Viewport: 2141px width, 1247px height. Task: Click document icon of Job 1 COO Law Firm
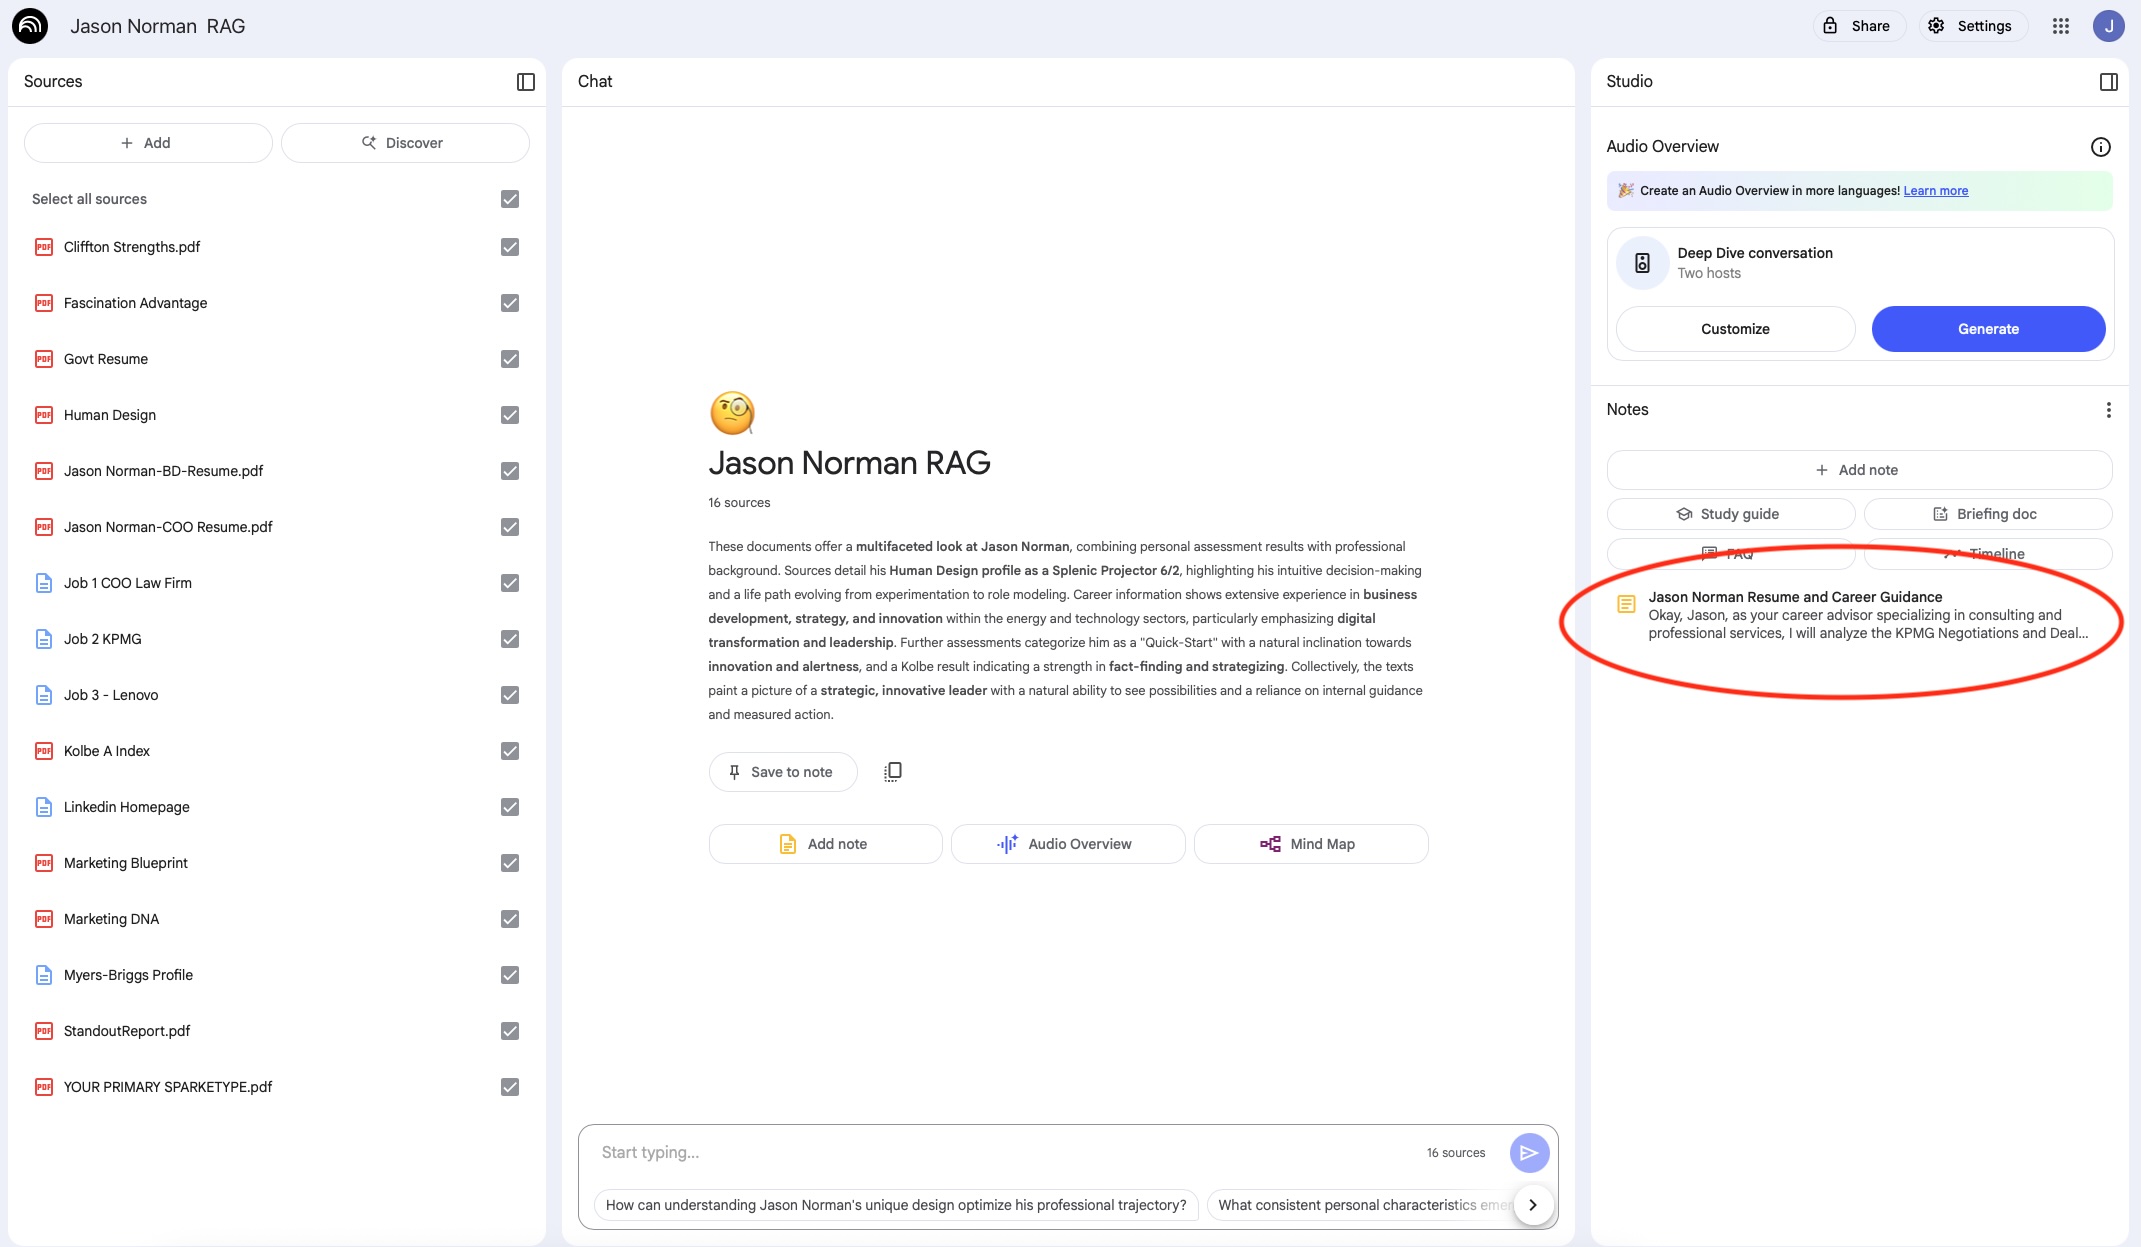[44, 583]
